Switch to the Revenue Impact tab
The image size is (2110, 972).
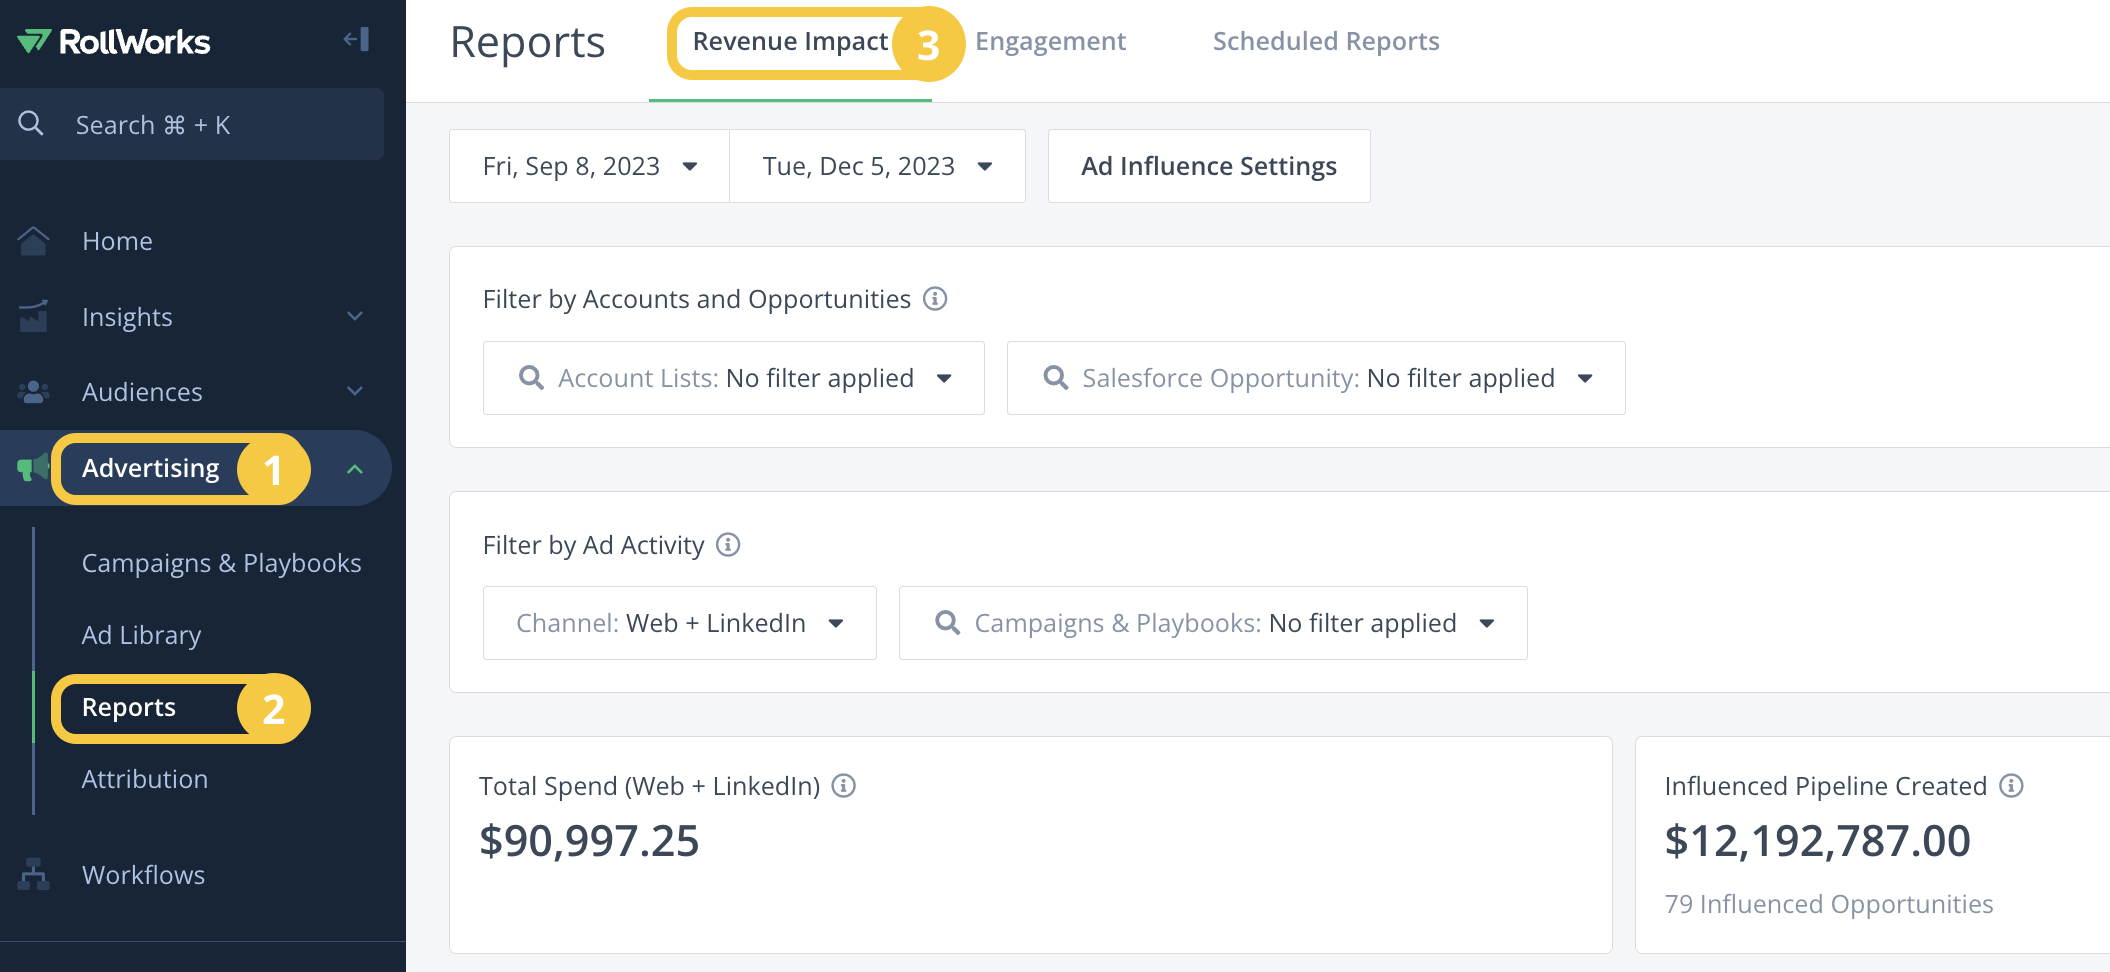(790, 41)
